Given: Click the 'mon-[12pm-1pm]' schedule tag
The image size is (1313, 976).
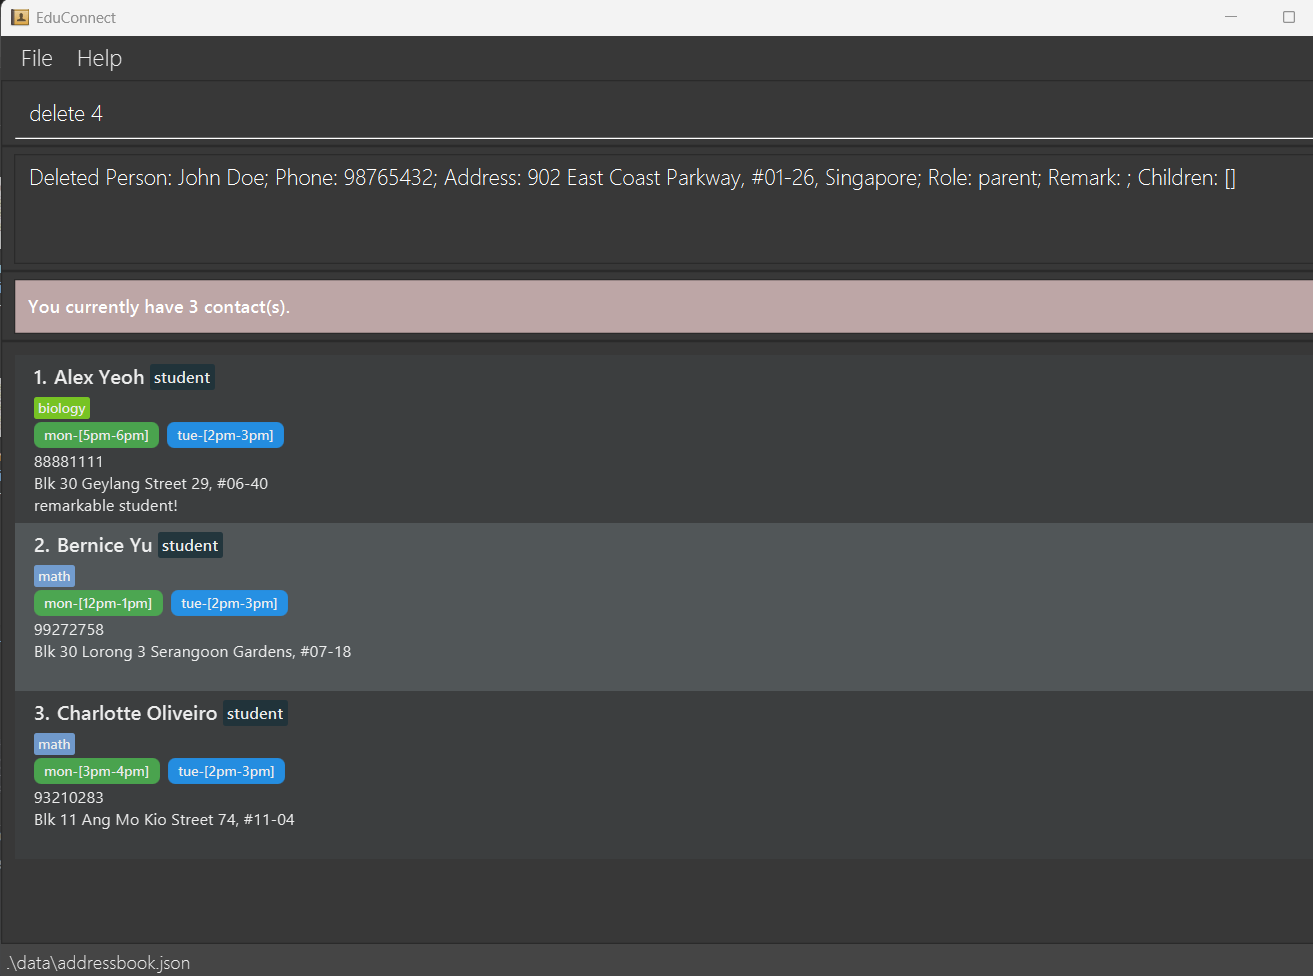Looking at the screenshot, I should click(x=98, y=603).
